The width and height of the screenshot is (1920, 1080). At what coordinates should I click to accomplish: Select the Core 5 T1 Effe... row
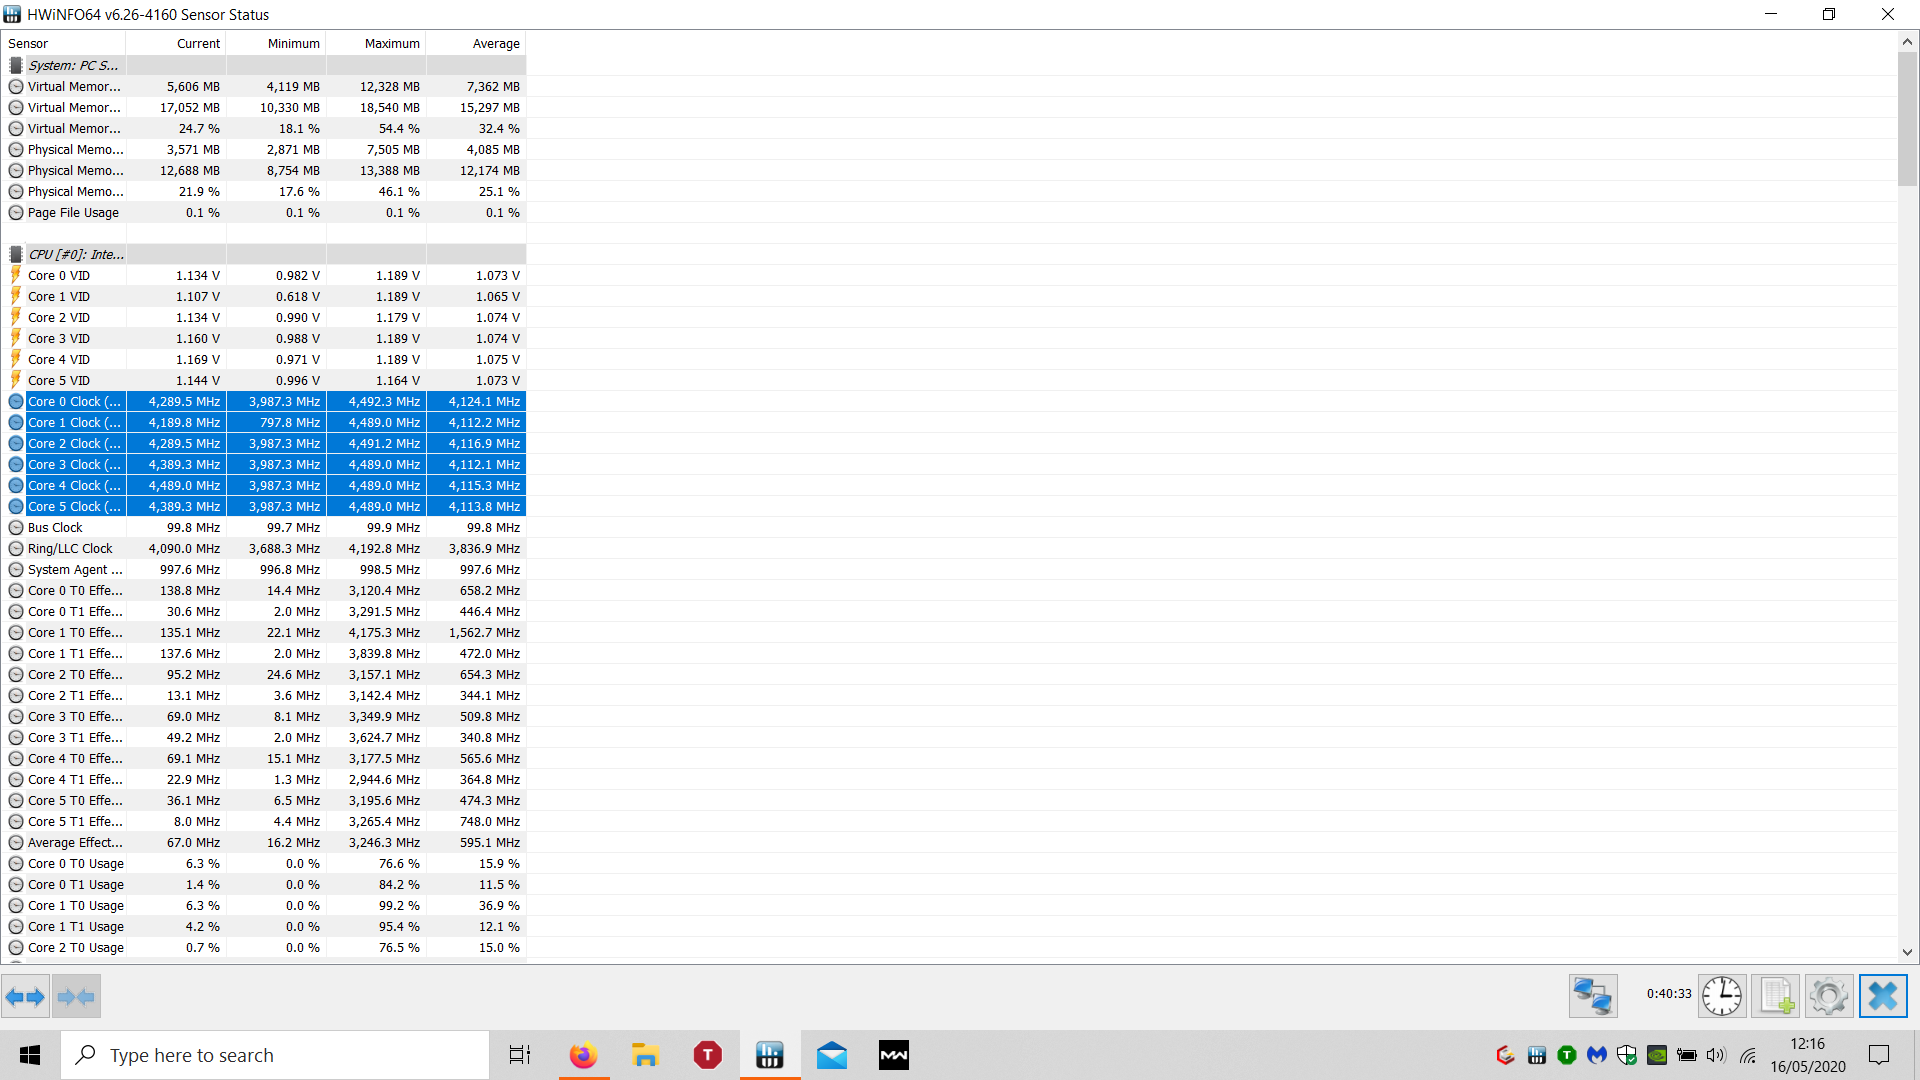[x=264, y=821]
